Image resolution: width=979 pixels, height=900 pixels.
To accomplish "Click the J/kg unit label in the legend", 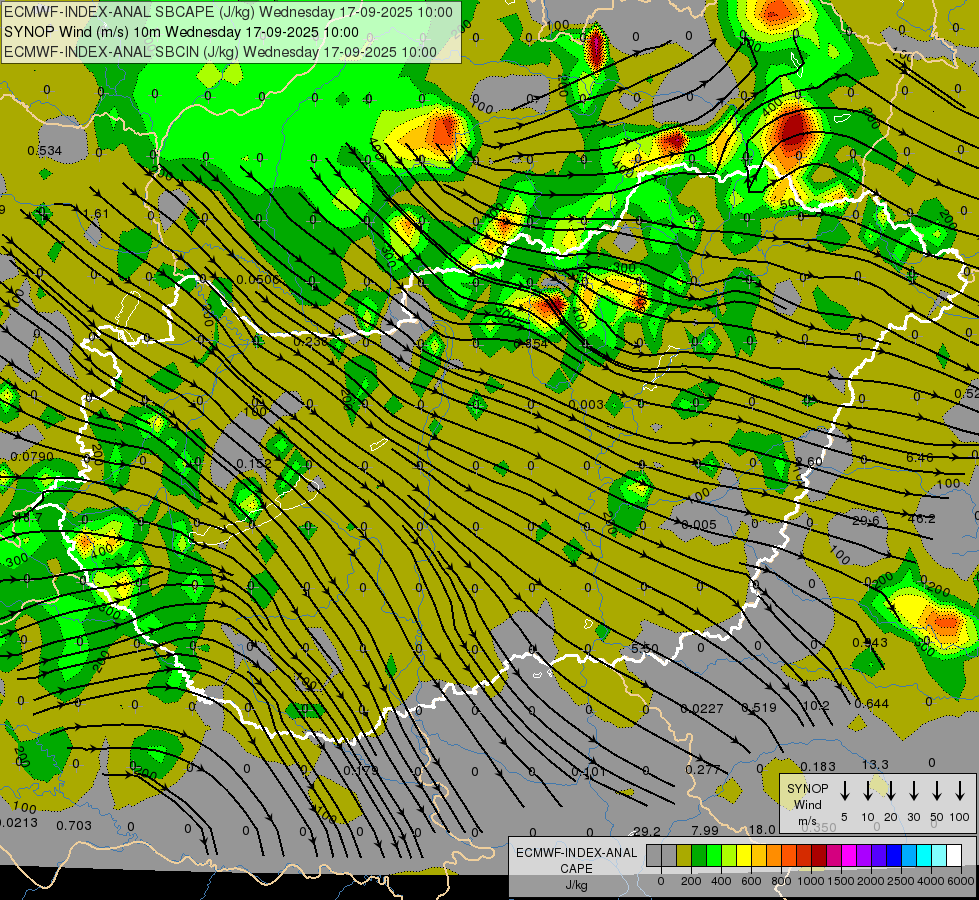I will pos(576,885).
